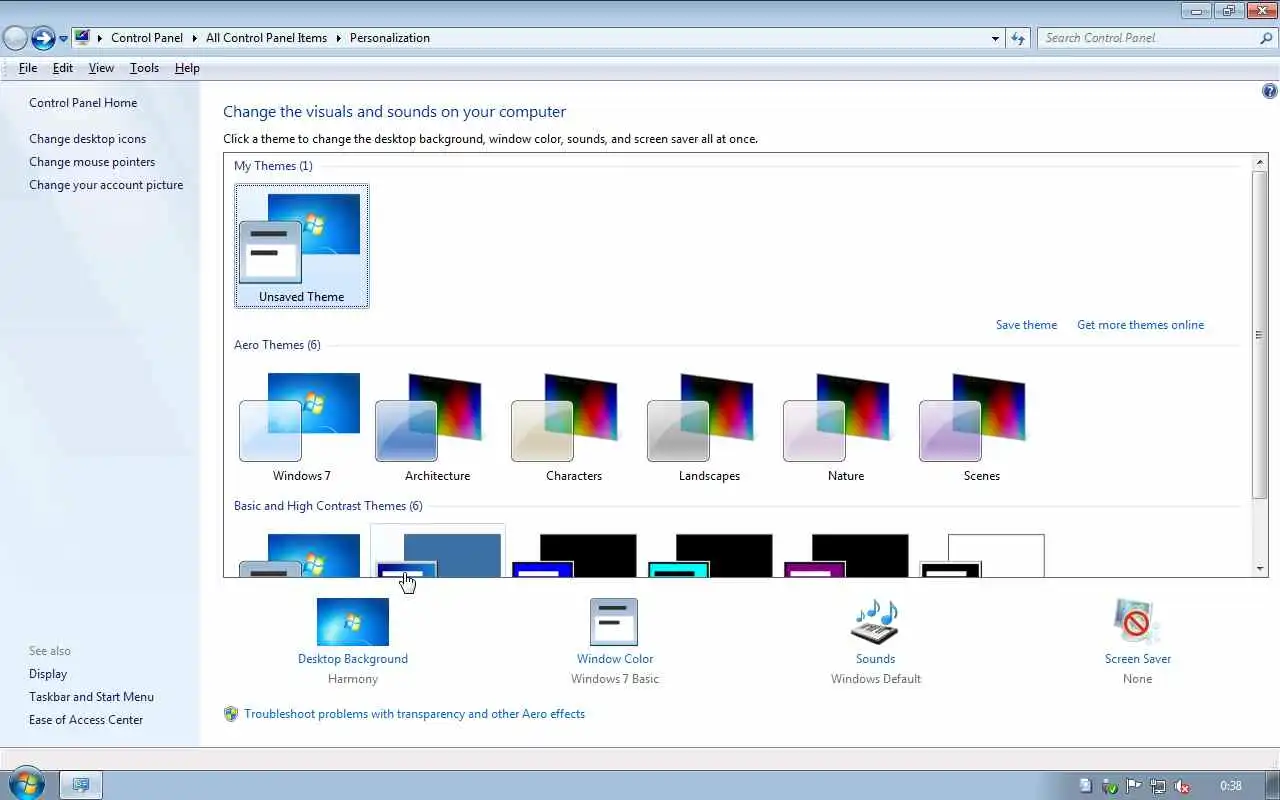Open Troubleshoot problems with transparency link
Image resolution: width=1280 pixels, height=800 pixels.
click(414, 714)
